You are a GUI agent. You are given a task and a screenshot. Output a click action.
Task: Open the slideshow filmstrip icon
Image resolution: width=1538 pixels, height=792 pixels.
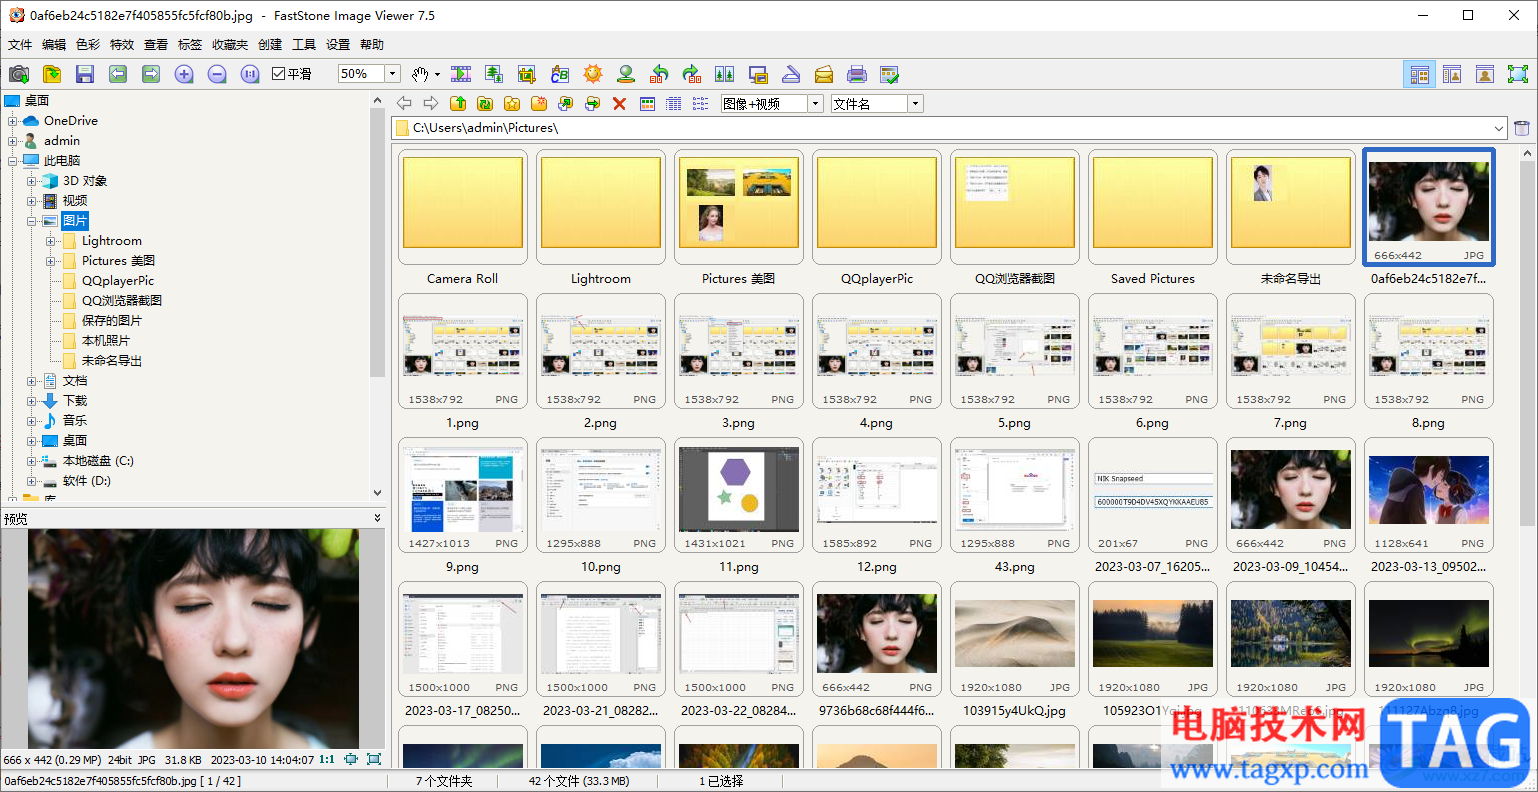(461, 74)
